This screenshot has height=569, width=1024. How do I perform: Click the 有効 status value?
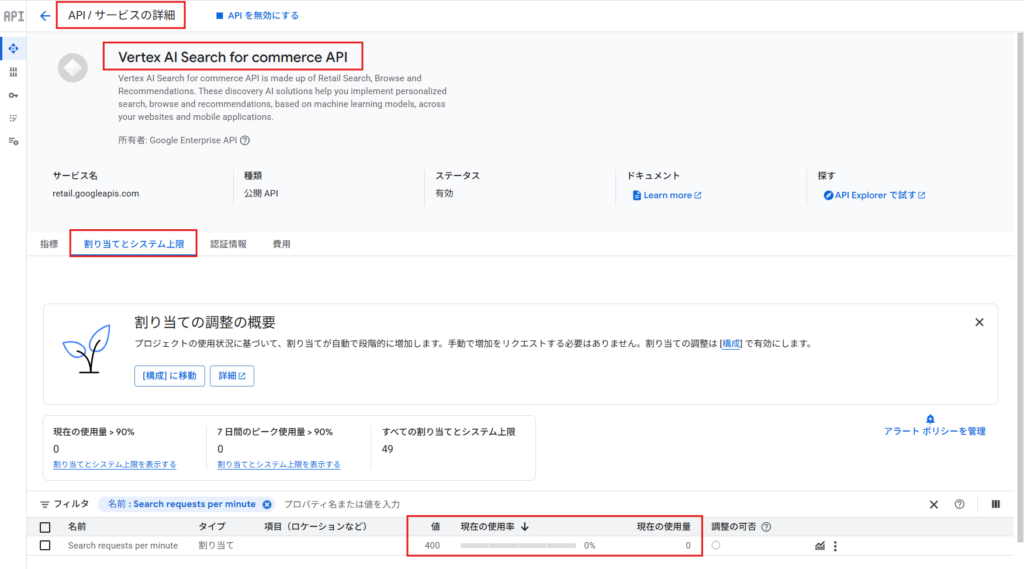click(444, 193)
